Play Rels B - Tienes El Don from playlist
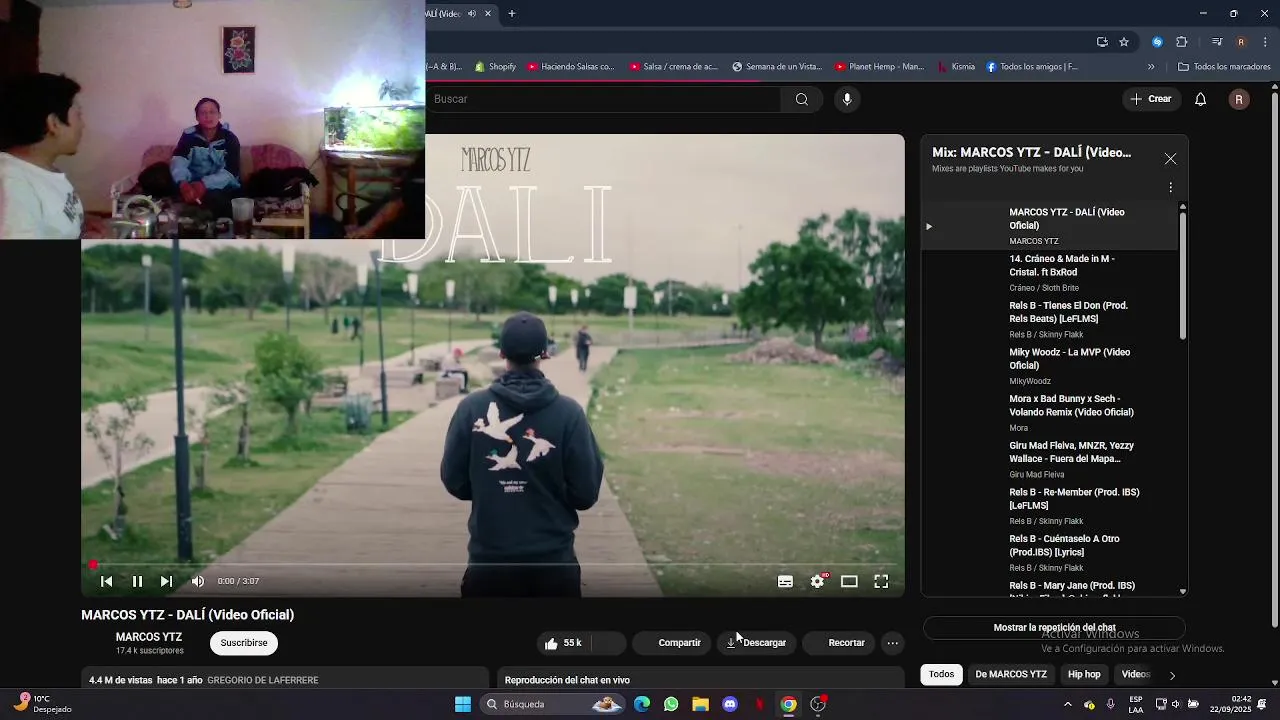 (x=1048, y=319)
